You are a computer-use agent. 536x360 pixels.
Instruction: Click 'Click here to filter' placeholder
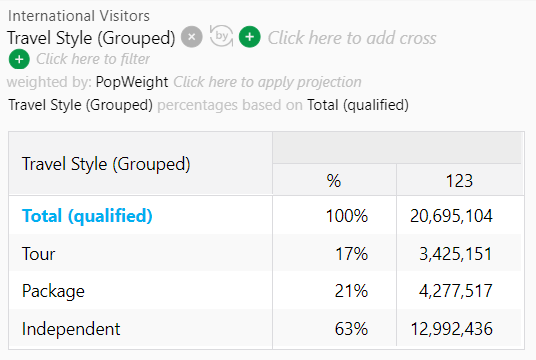[93, 59]
